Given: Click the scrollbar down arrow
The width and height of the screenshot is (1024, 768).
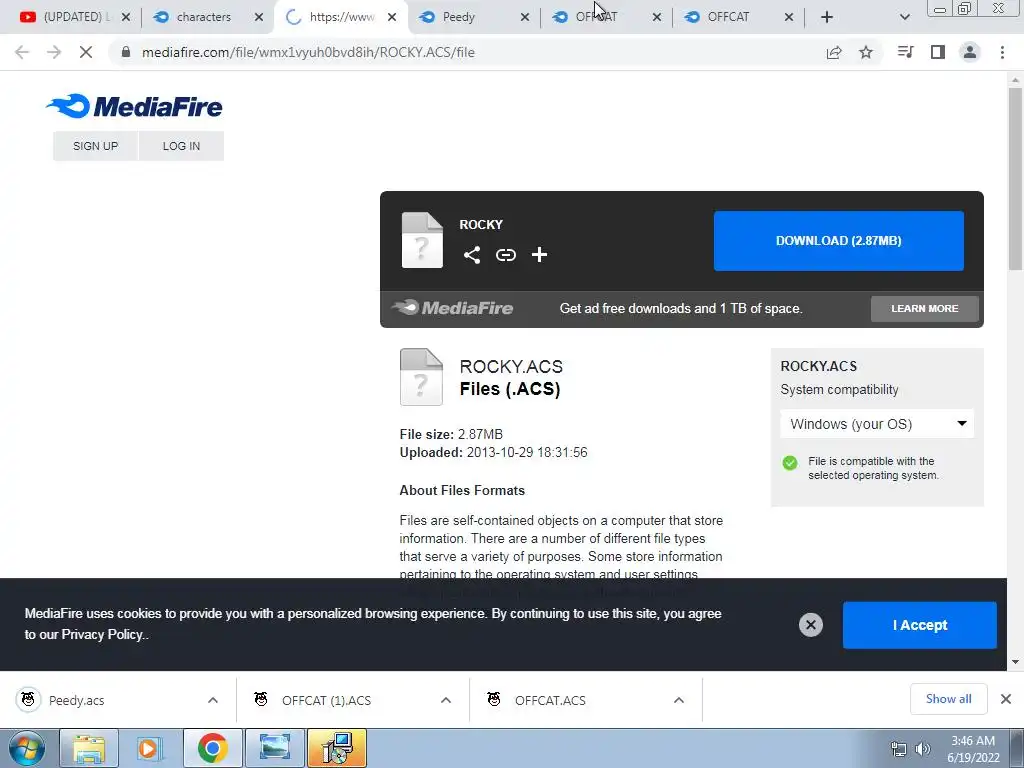Looking at the screenshot, I should [x=1015, y=662].
